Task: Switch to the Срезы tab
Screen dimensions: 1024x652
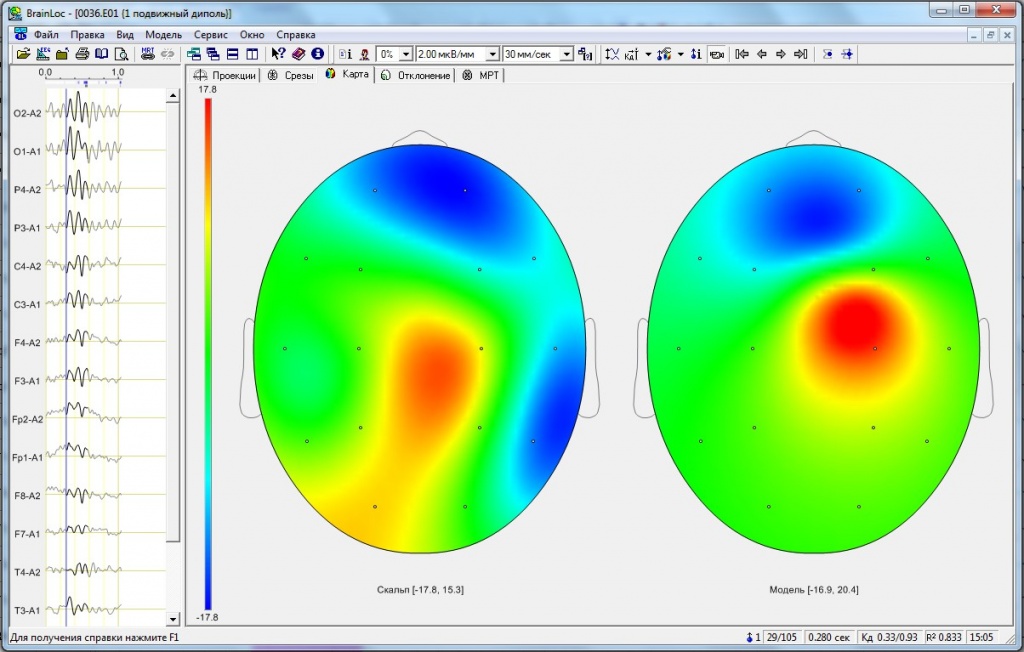Action: click(x=291, y=76)
